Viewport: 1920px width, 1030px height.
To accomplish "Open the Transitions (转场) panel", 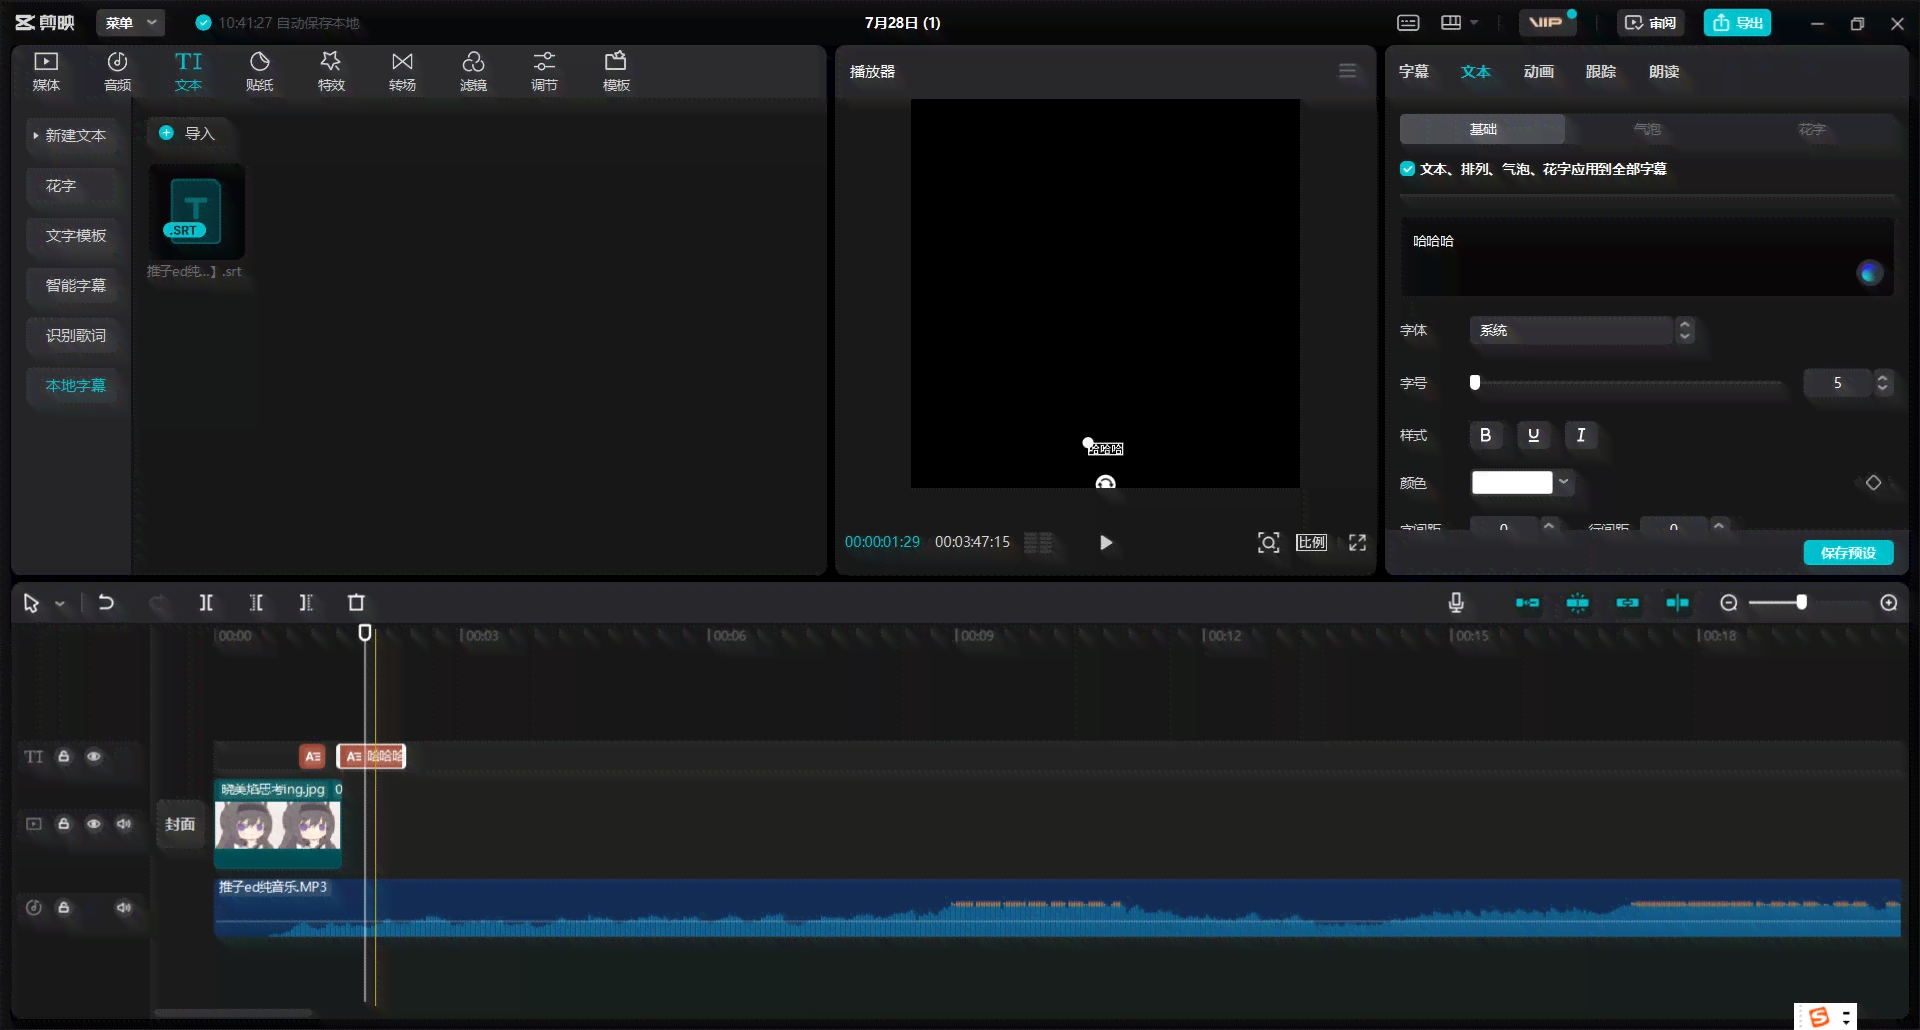I will coord(402,71).
